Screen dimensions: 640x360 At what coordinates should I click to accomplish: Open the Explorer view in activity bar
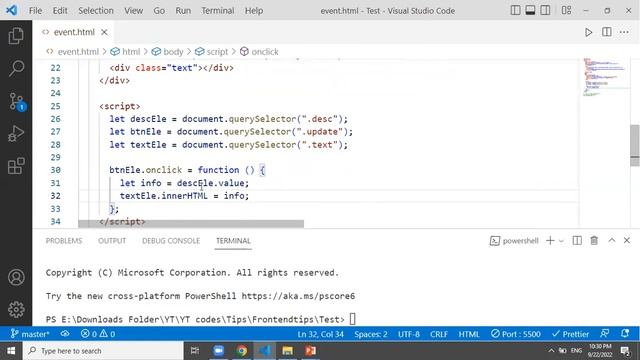tap(16, 36)
